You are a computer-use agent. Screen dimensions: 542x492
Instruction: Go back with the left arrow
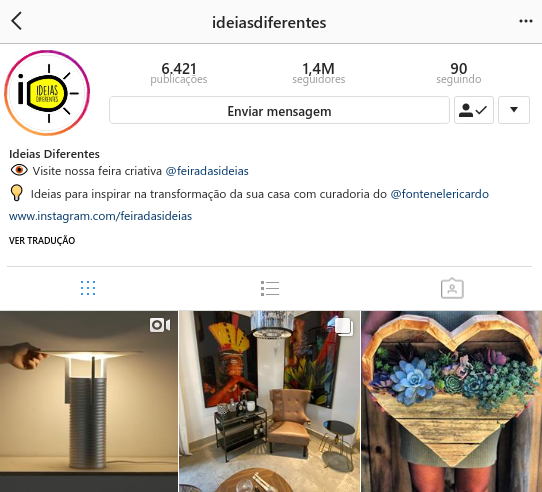pyautogui.click(x=17, y=21)
